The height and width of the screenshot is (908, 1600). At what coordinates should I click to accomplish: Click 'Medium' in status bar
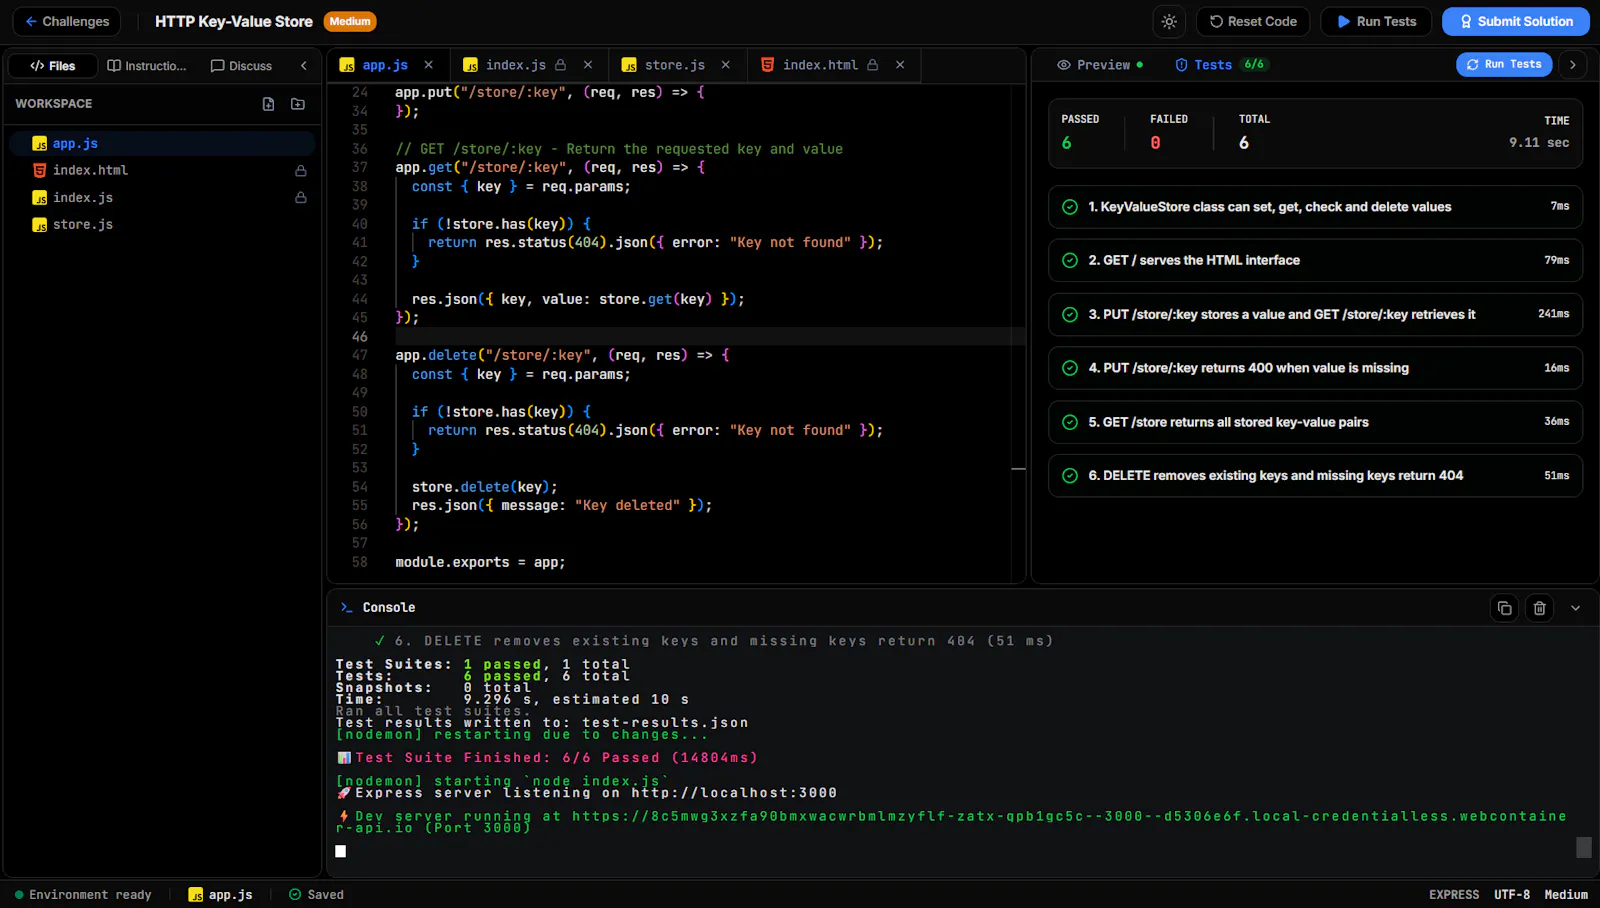pos(1566,895)
